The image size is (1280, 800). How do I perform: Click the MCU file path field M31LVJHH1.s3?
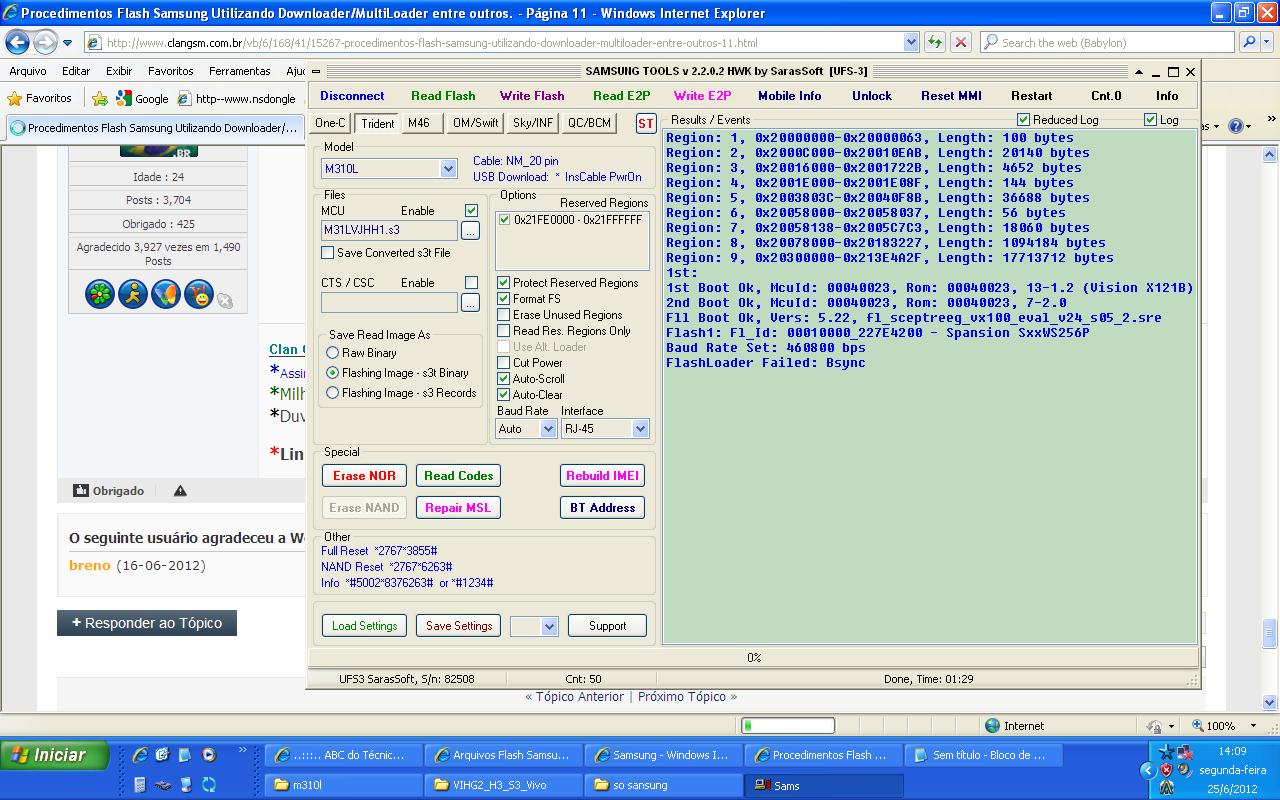point(389,230)
